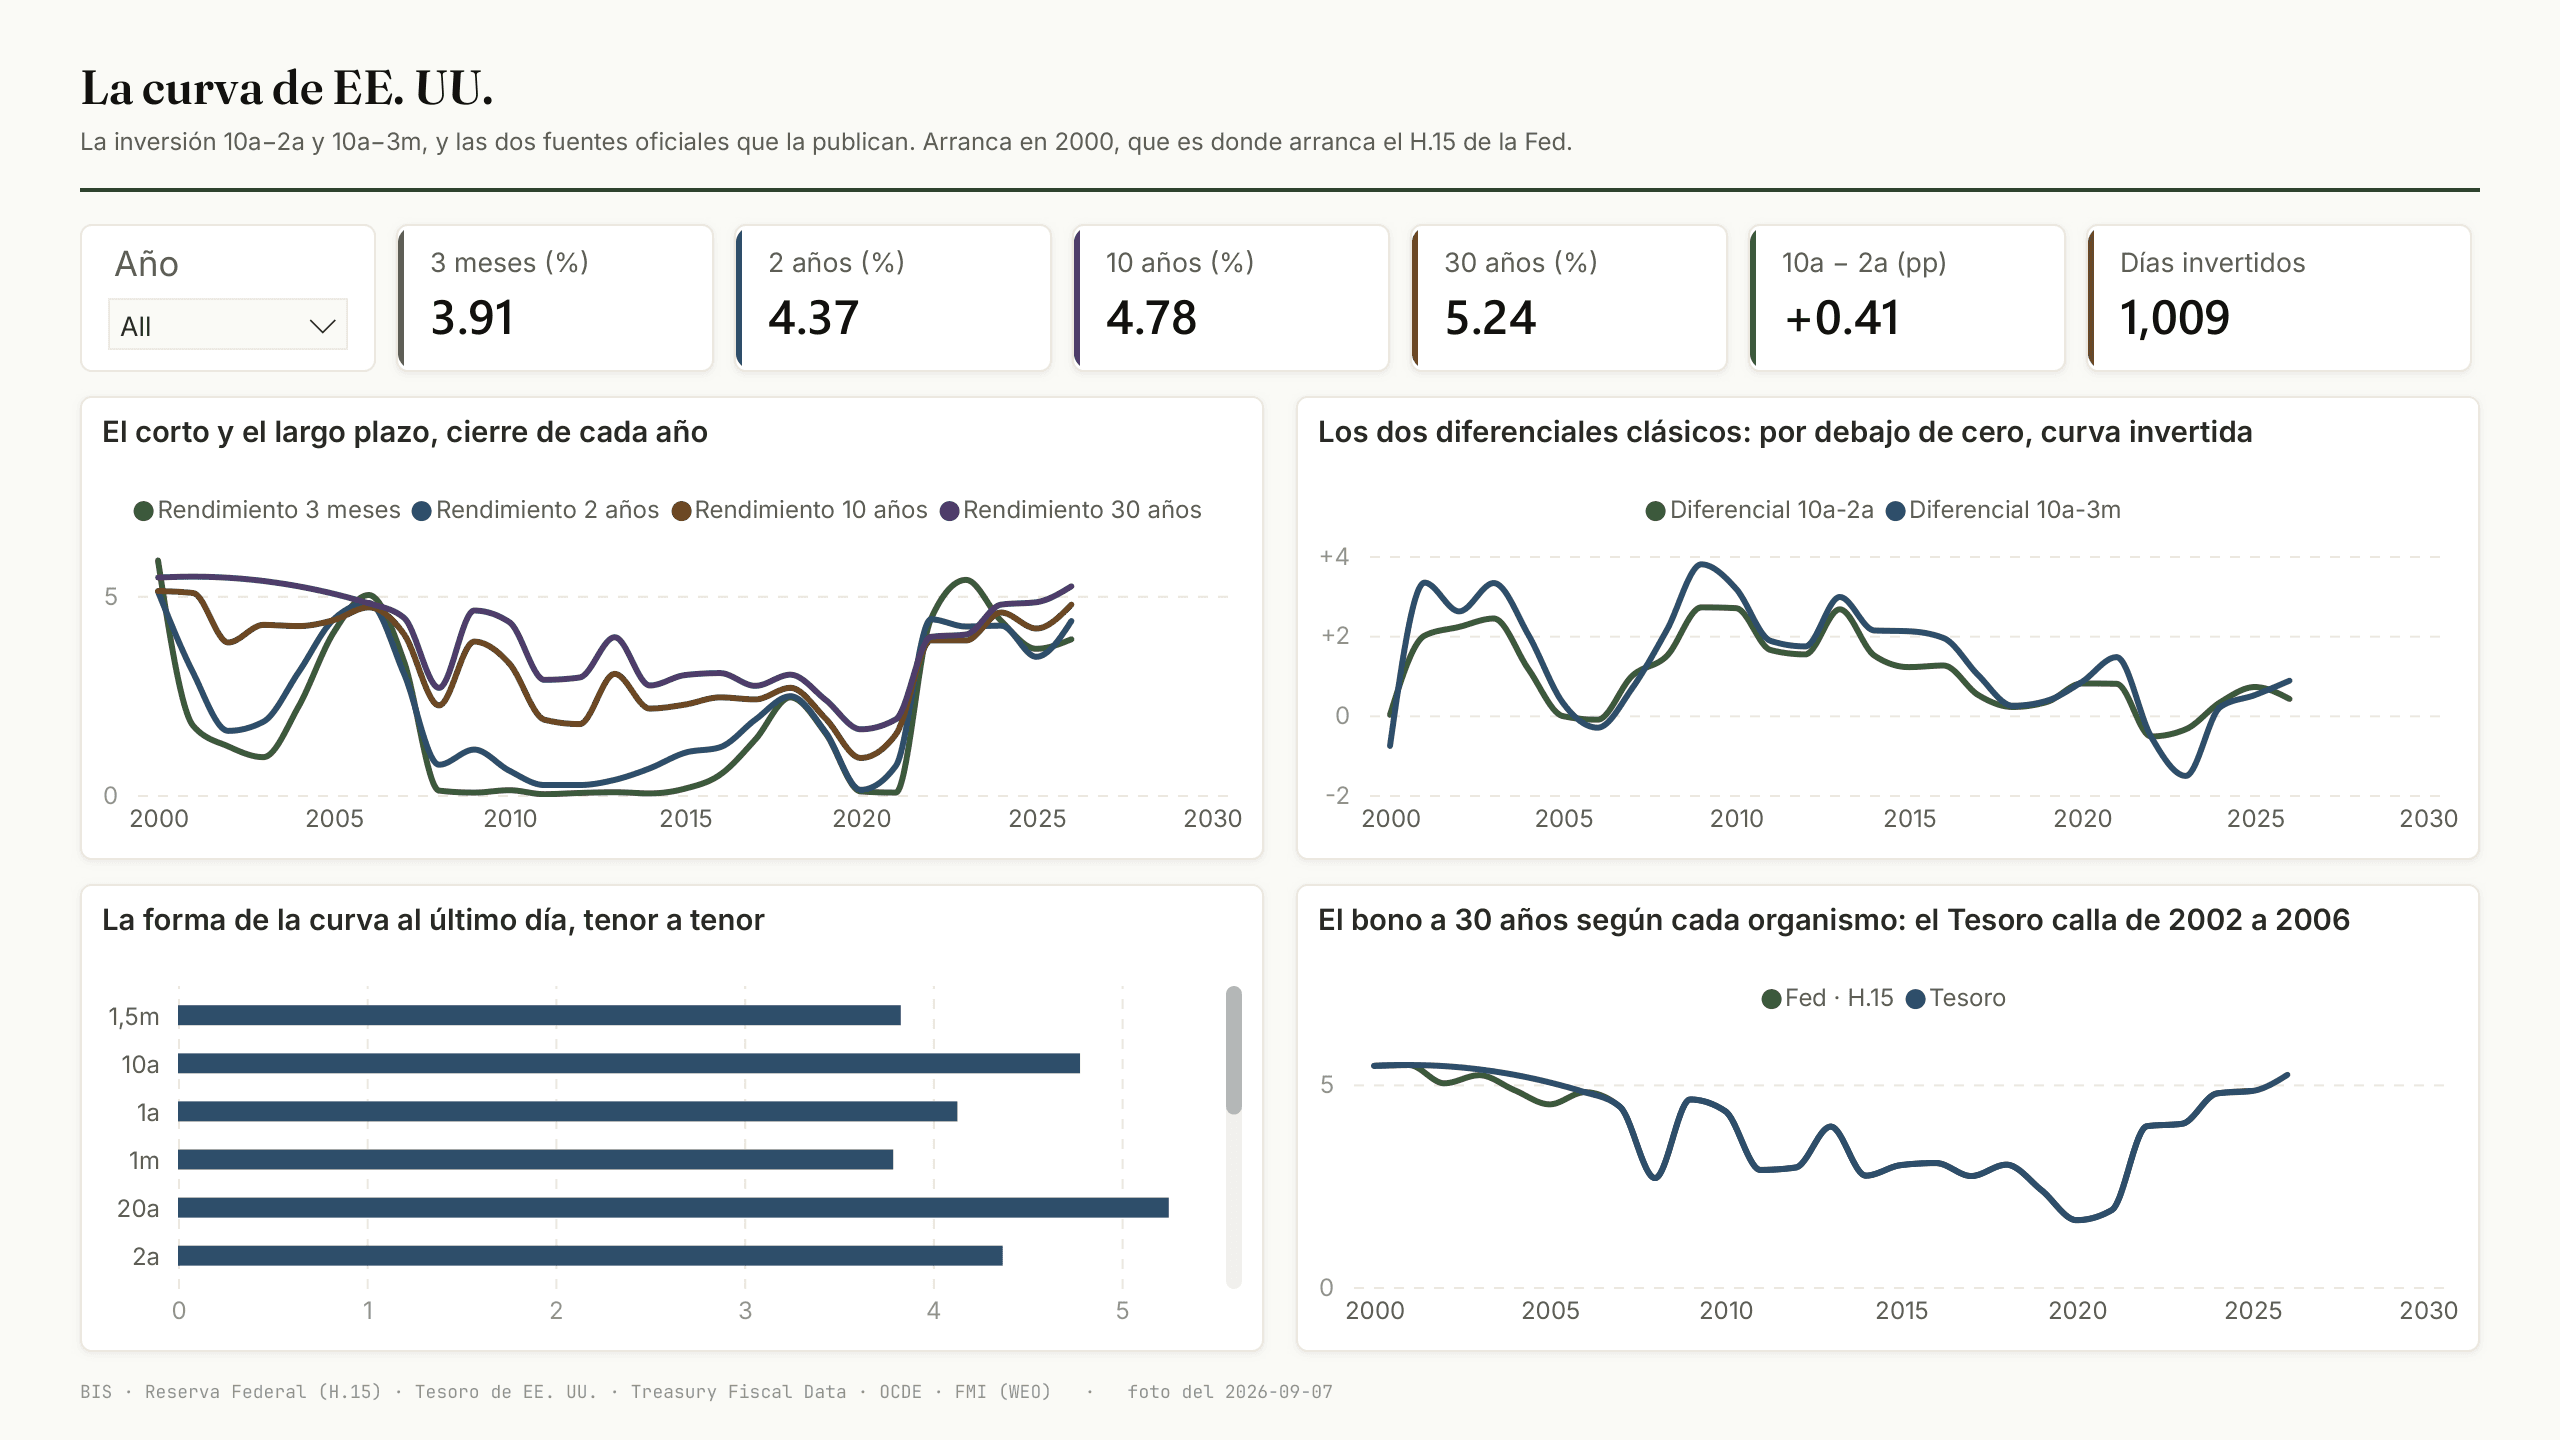The width and height of the screenshot is (2560, 1440).
Task: Click the 10a – 2a spread value +0.41
Action: [x=1841, y=318]
